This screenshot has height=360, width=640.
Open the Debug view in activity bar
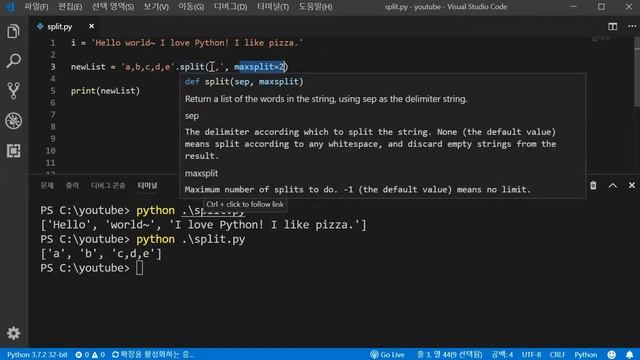click(x=13, y=121)
